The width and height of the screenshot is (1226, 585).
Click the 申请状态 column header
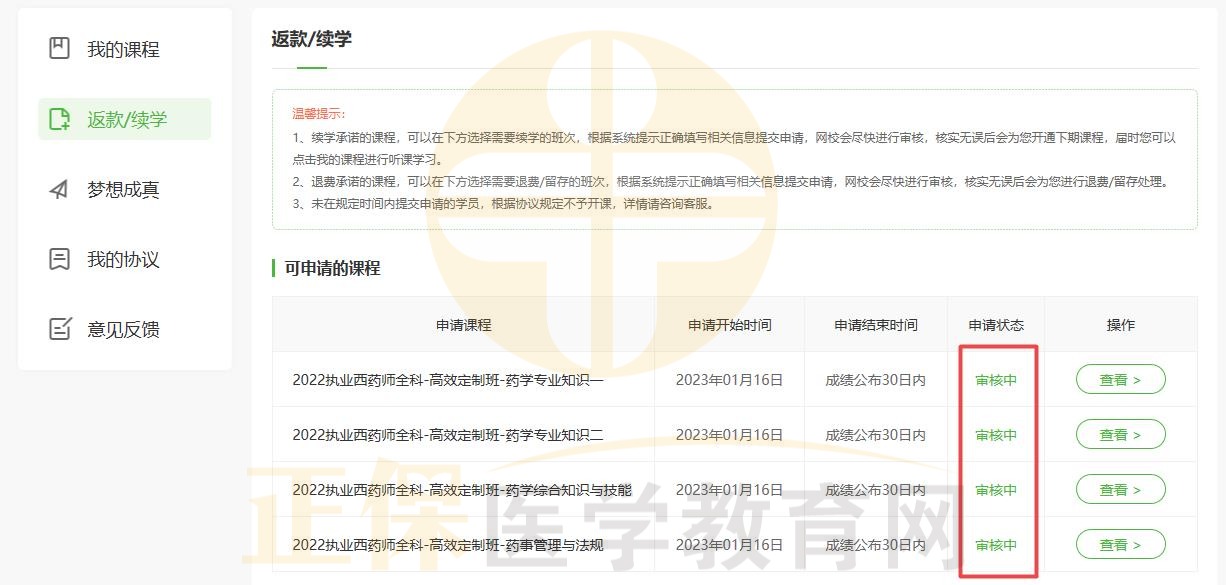pyautogui.click(x=996, y=325)
